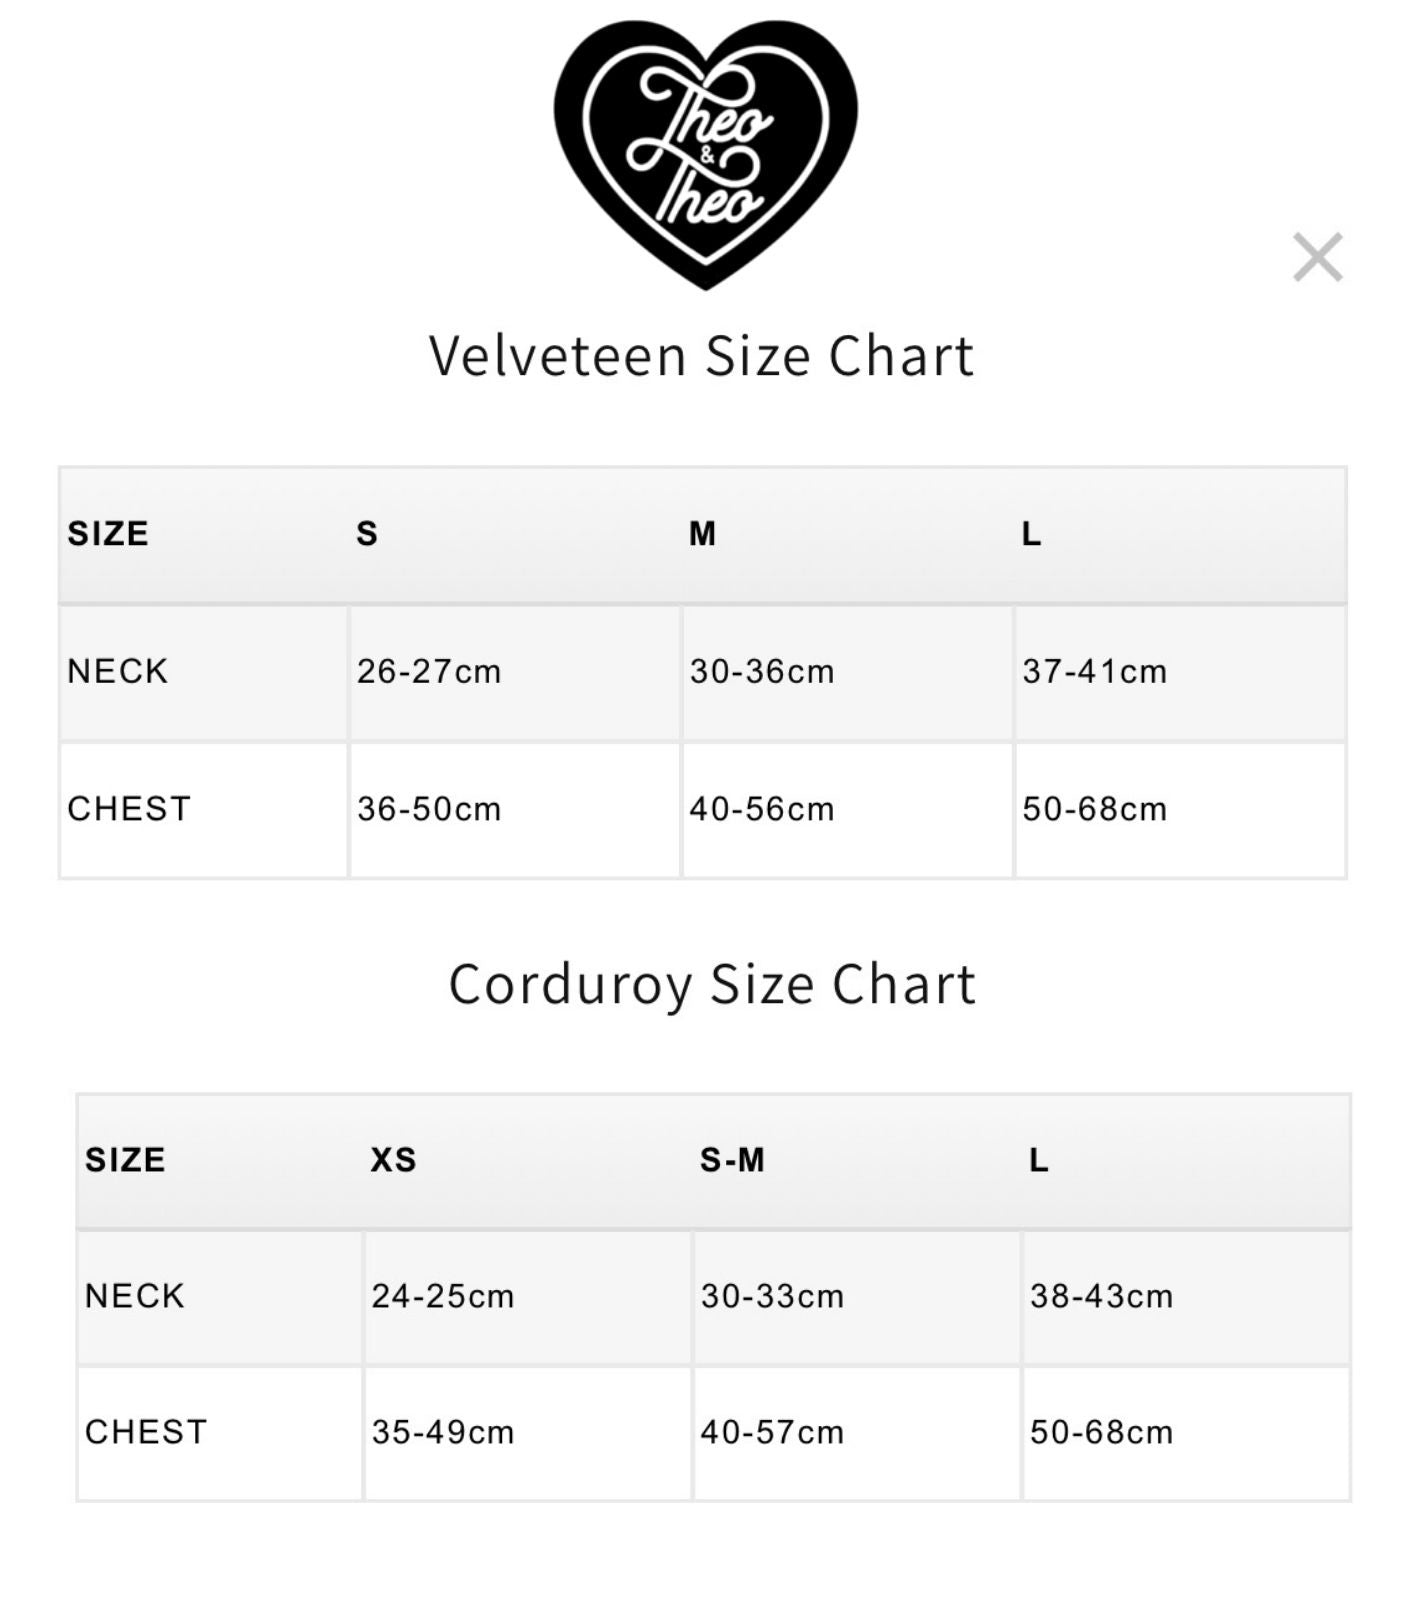Click the Velveteen small neck cell 26-27cm
This screenshot has height=1618, width=1414.
tap(515, 672)
